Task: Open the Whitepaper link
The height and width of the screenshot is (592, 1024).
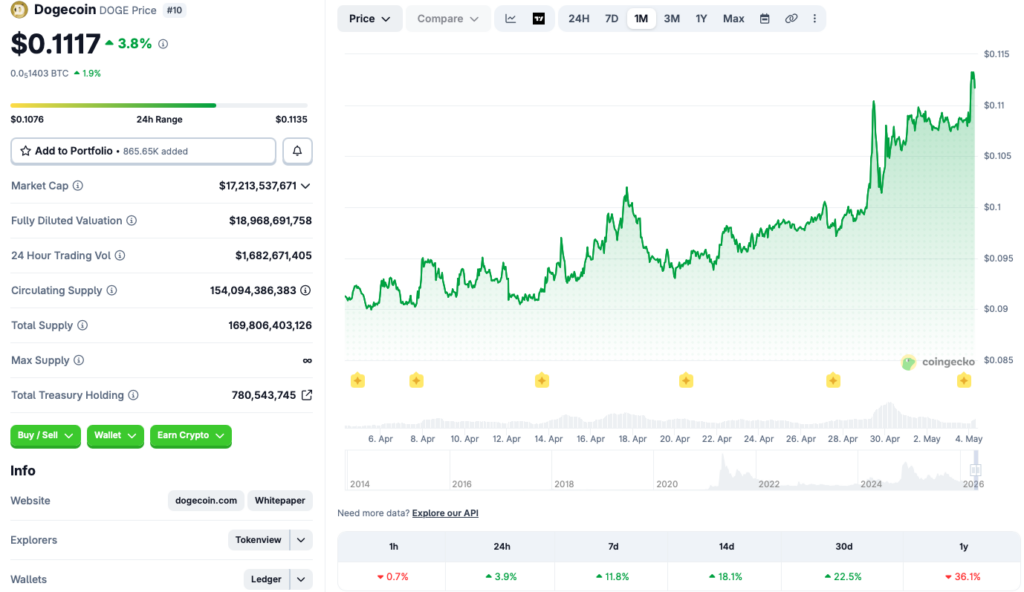Action: click(280, 501)
